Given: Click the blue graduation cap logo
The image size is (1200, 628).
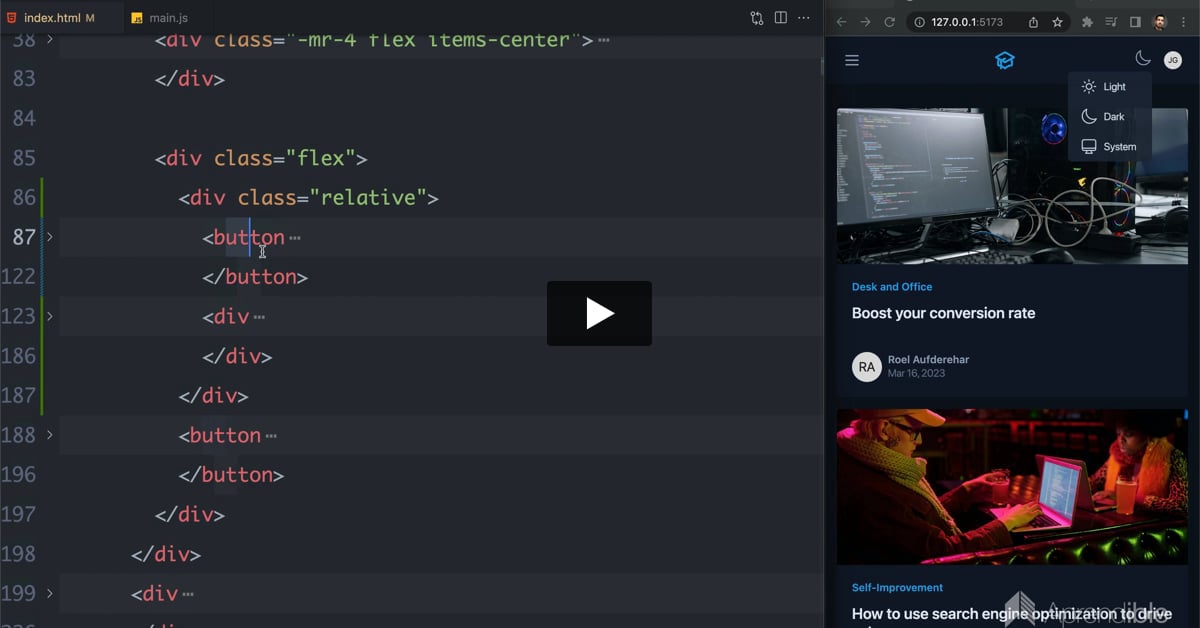Looking at the screenshot, I should (1005, 61).
